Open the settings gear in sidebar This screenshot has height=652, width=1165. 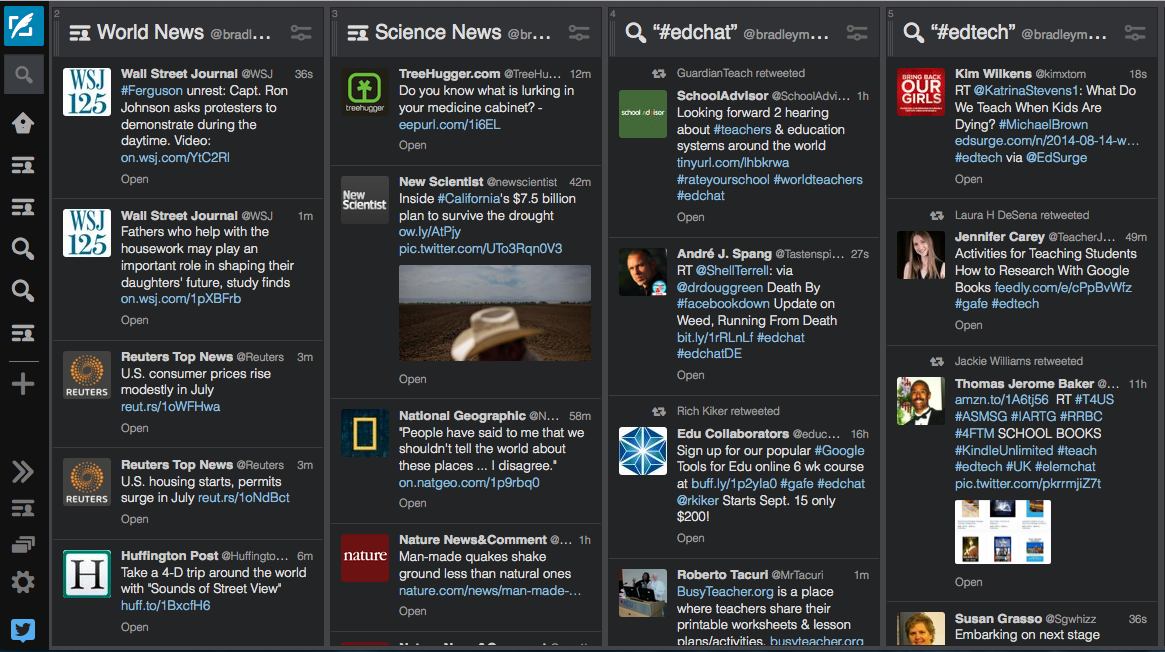coord(23,582)
